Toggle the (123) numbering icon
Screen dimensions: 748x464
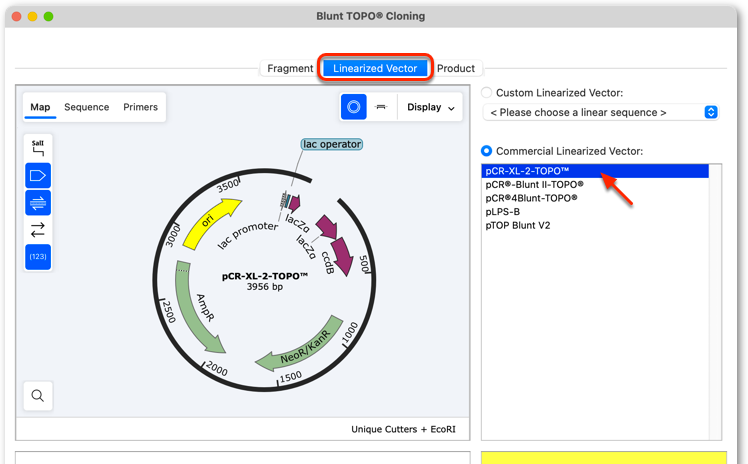pos(38,257)
